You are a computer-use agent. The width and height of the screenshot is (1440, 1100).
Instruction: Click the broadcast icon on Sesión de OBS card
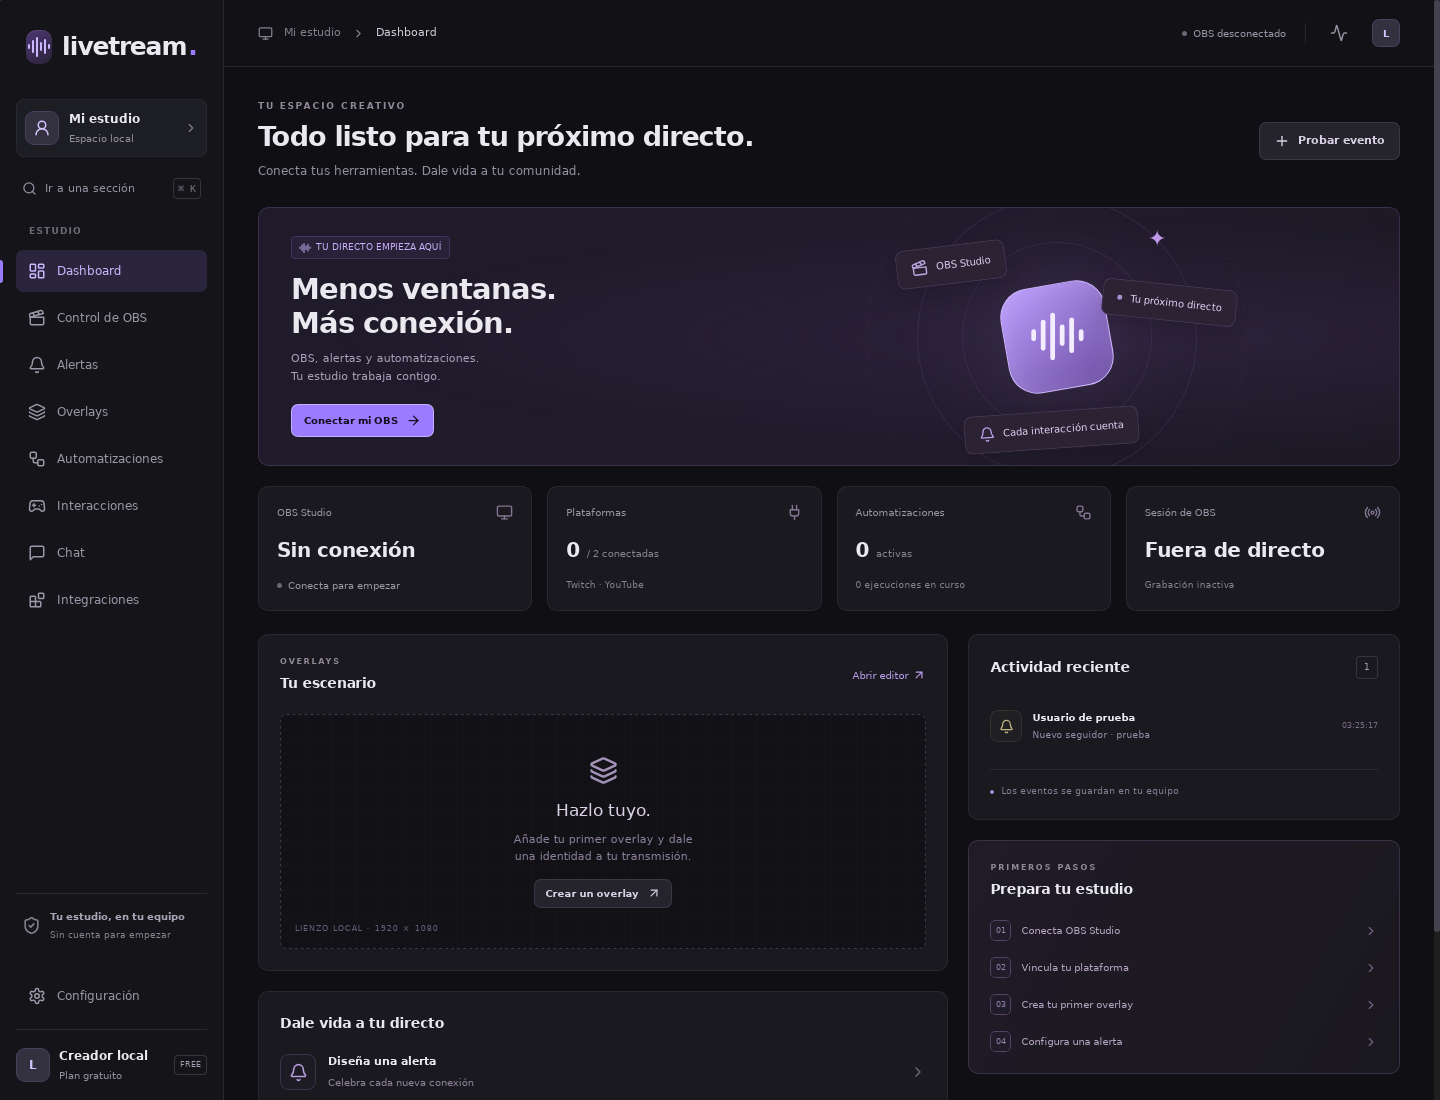point(1372,512)
